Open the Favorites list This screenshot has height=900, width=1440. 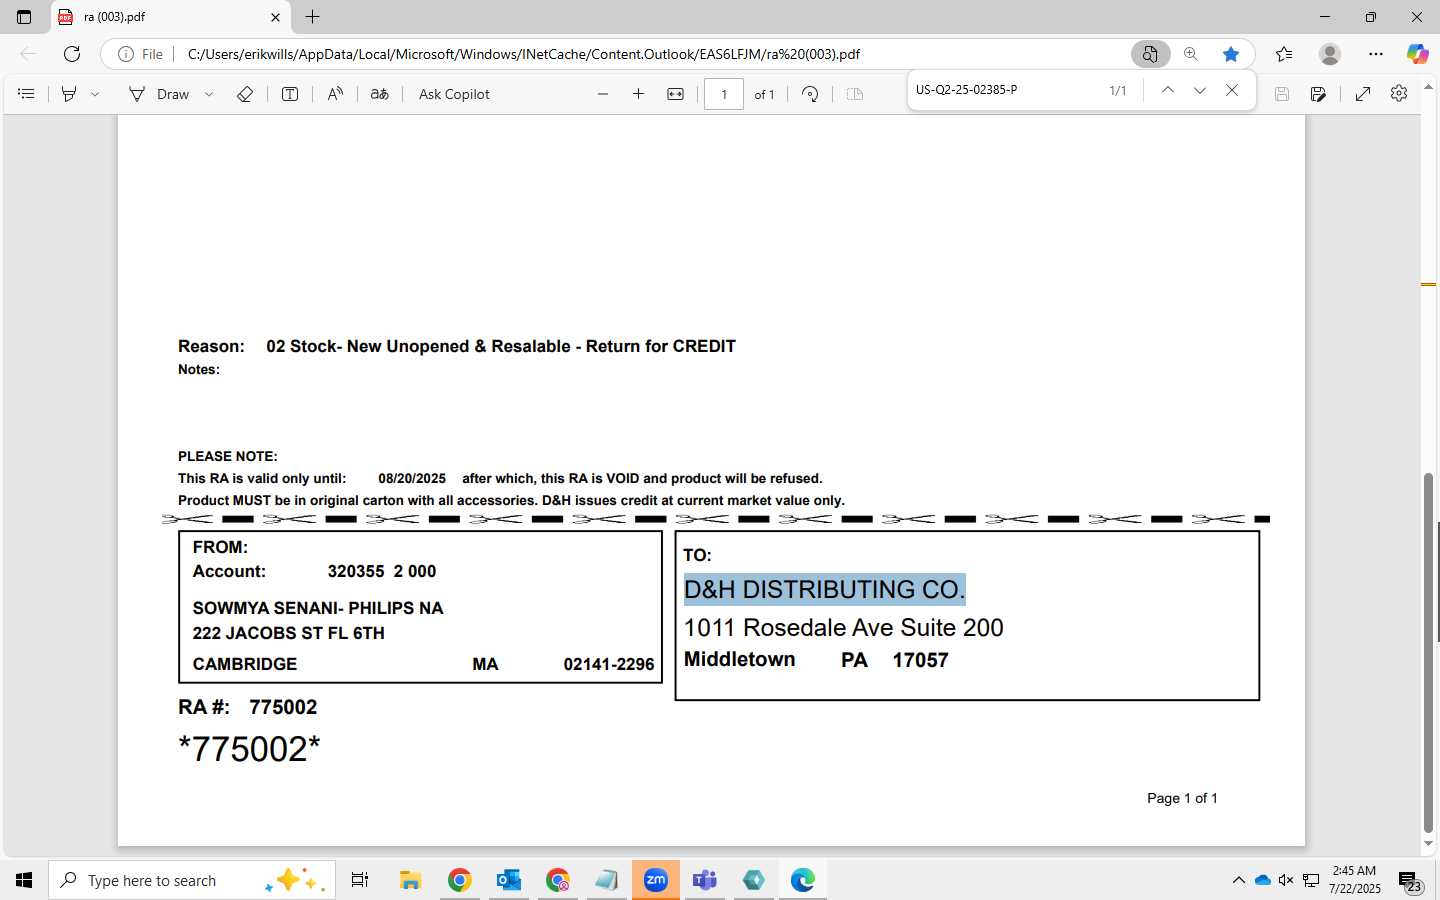[1284, 54]
